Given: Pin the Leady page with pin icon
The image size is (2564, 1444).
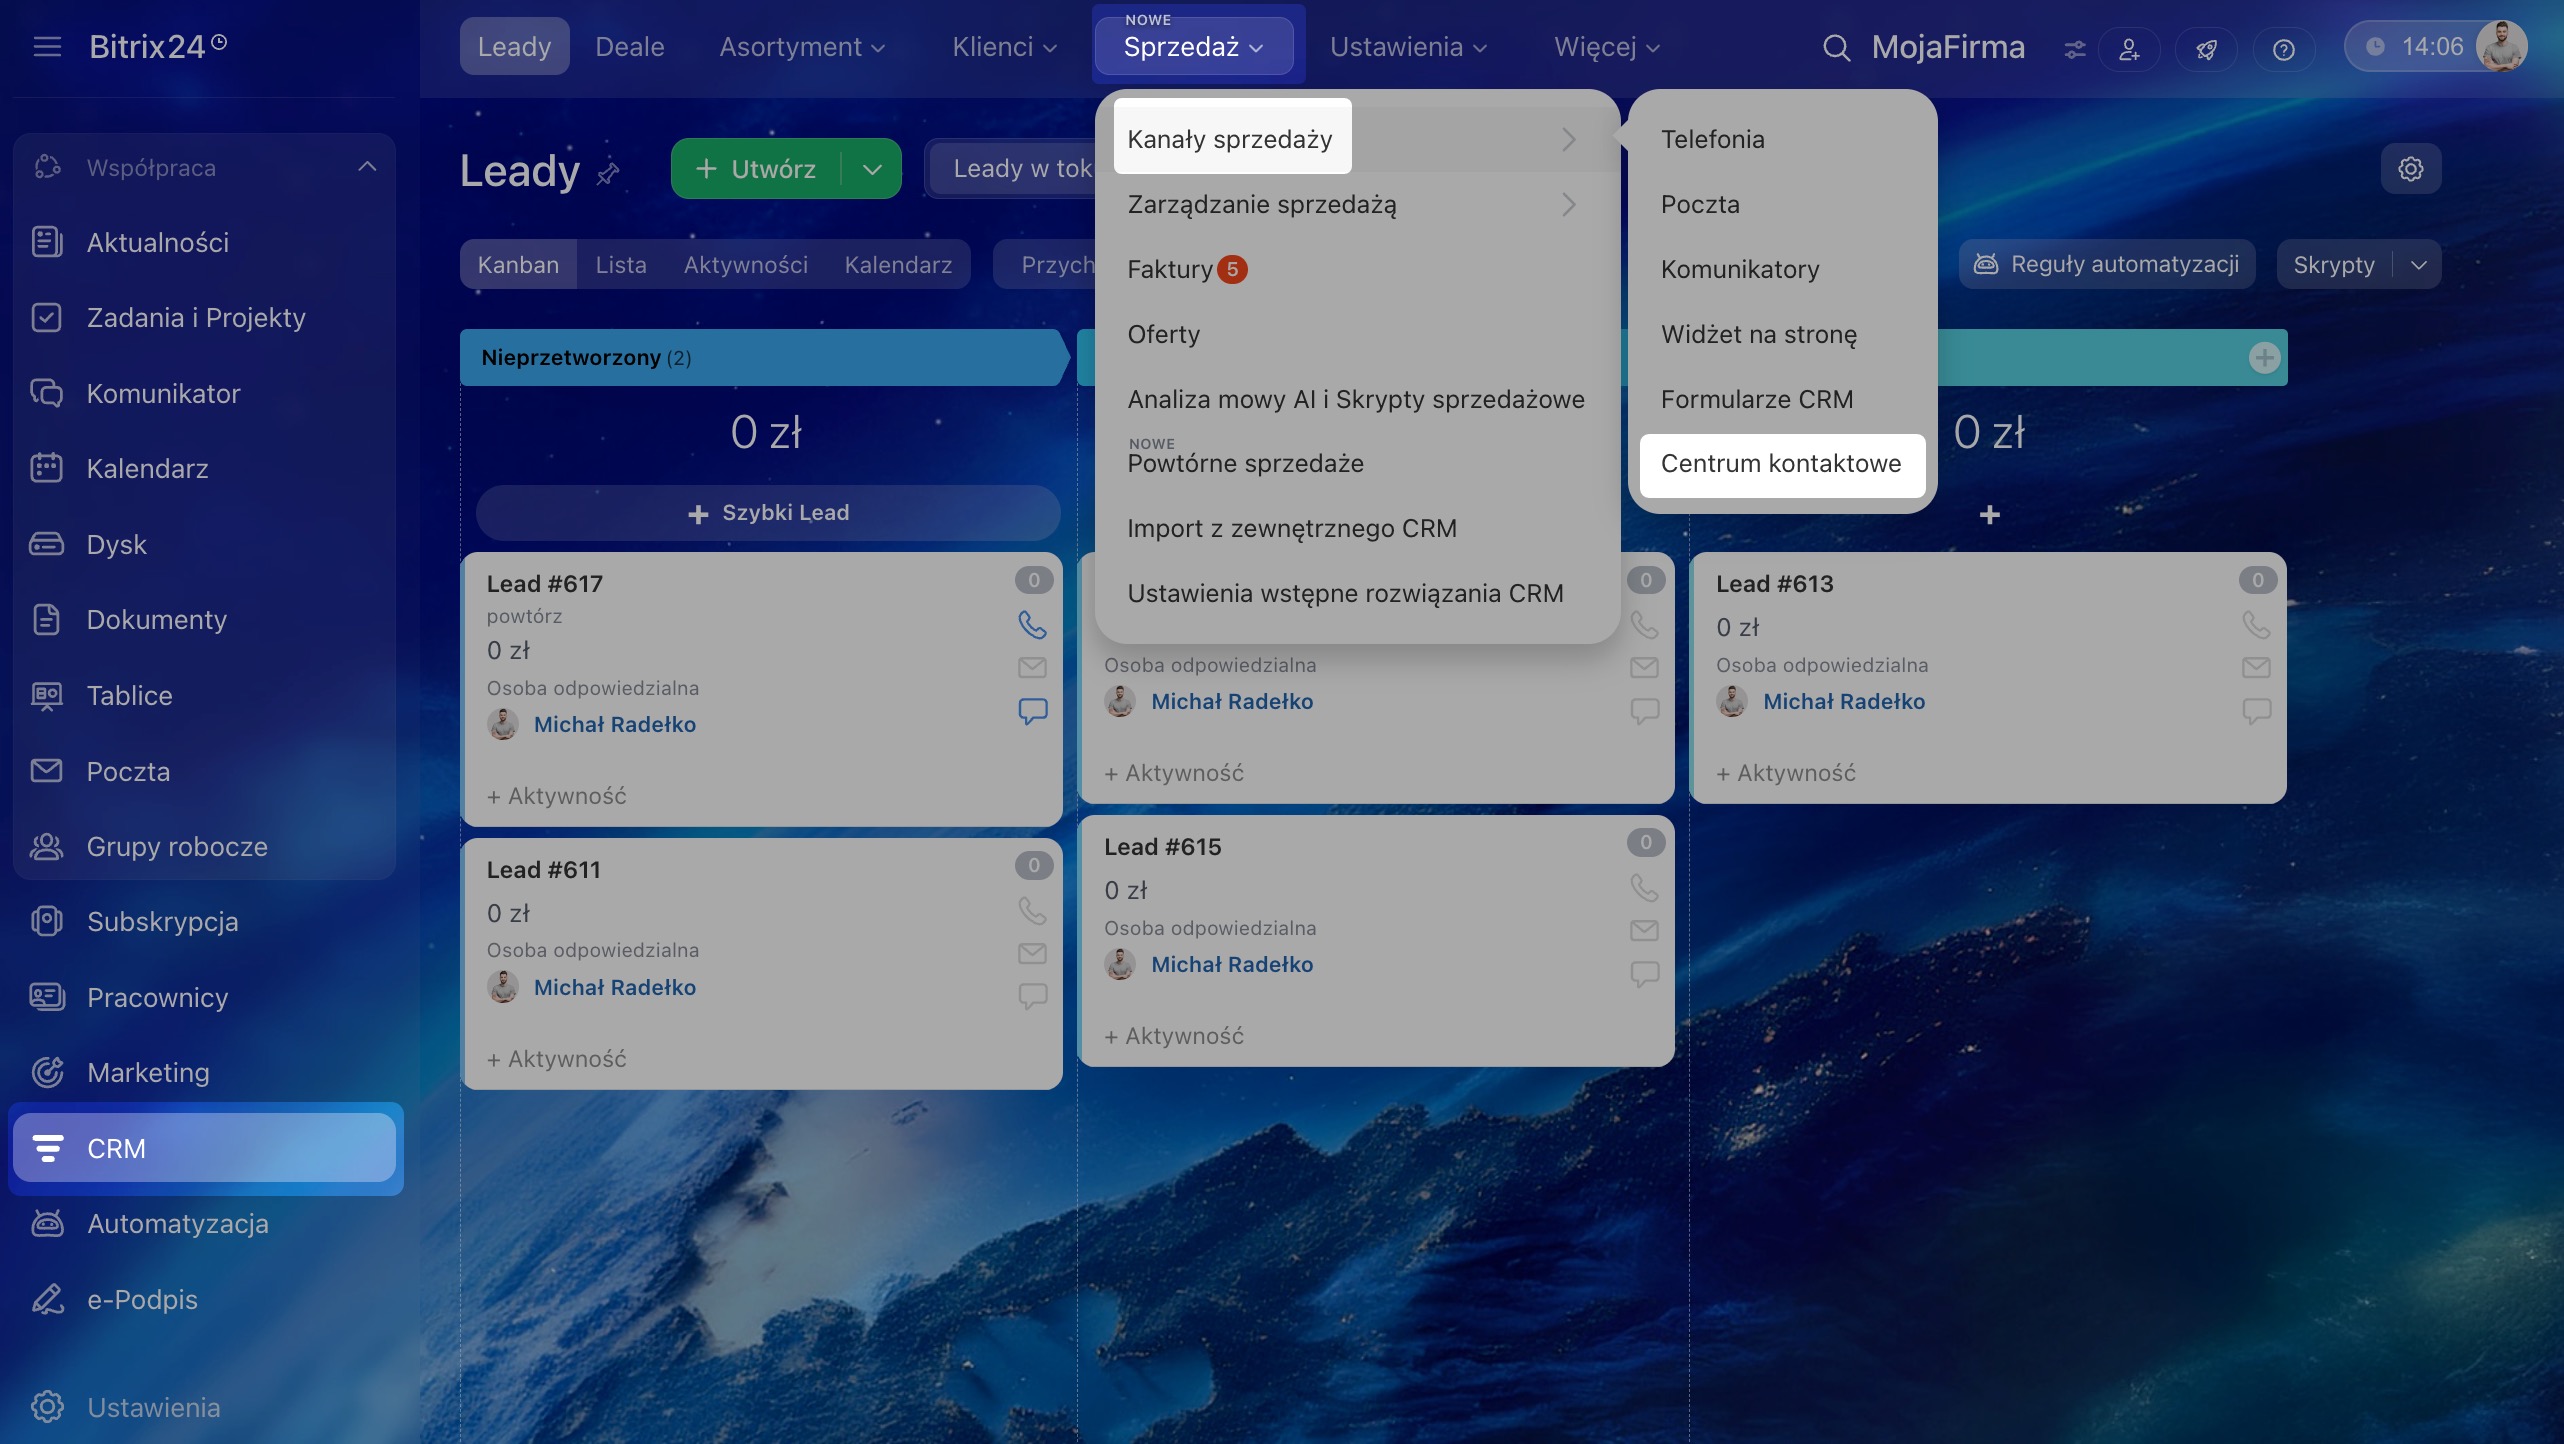Looking at the screenshot, I should pos(608,174).
